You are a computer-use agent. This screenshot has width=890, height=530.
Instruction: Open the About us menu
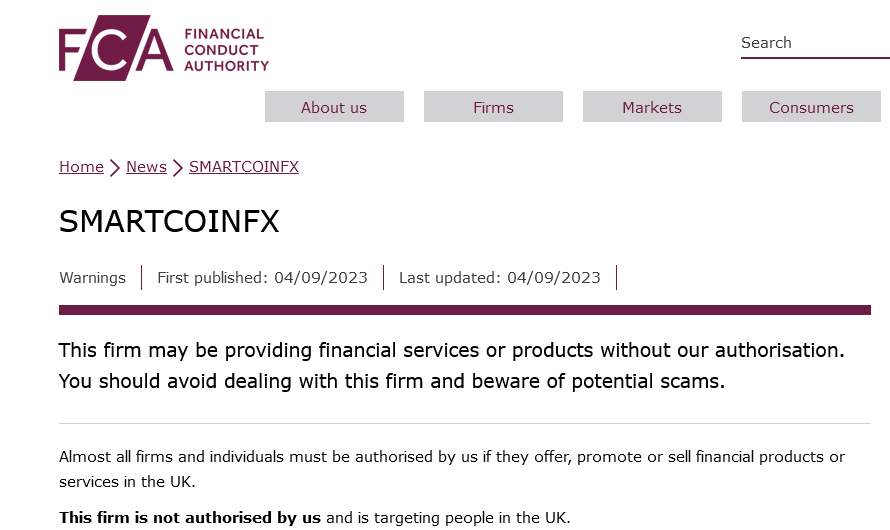pos(334,107)
